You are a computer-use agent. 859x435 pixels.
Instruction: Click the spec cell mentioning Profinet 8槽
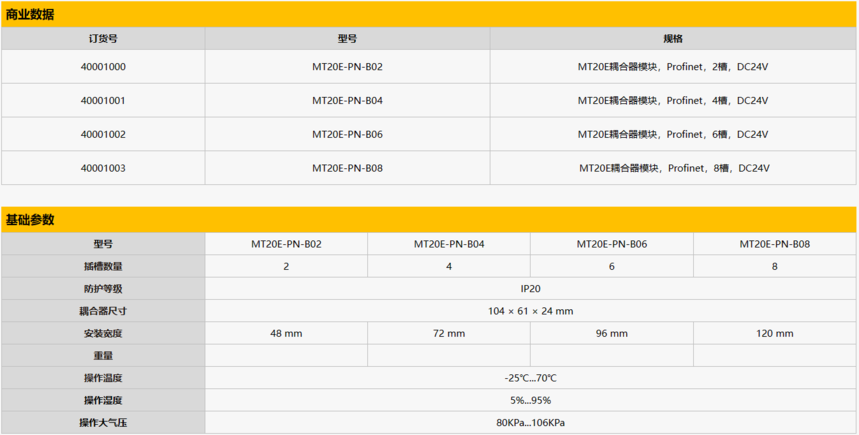pyautogui.click(x=674, y=168)
